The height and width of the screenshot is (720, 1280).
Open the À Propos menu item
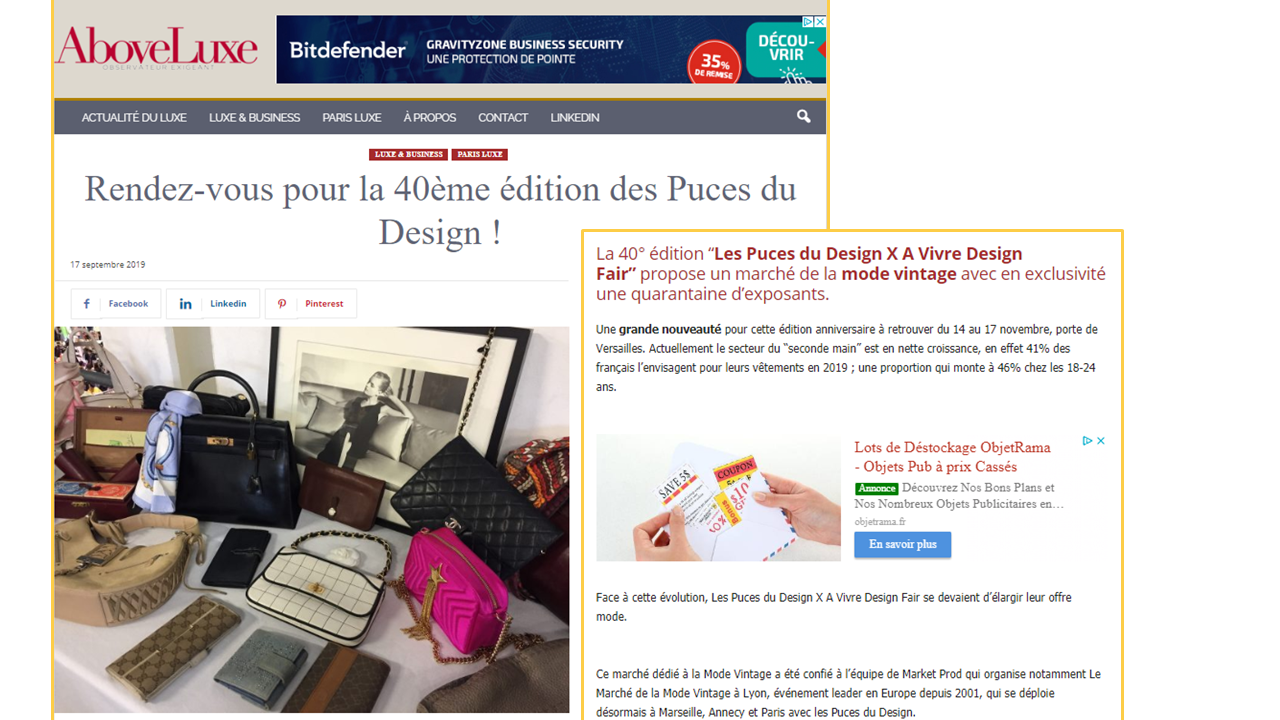pyautogui.click(x=430, y=118)
